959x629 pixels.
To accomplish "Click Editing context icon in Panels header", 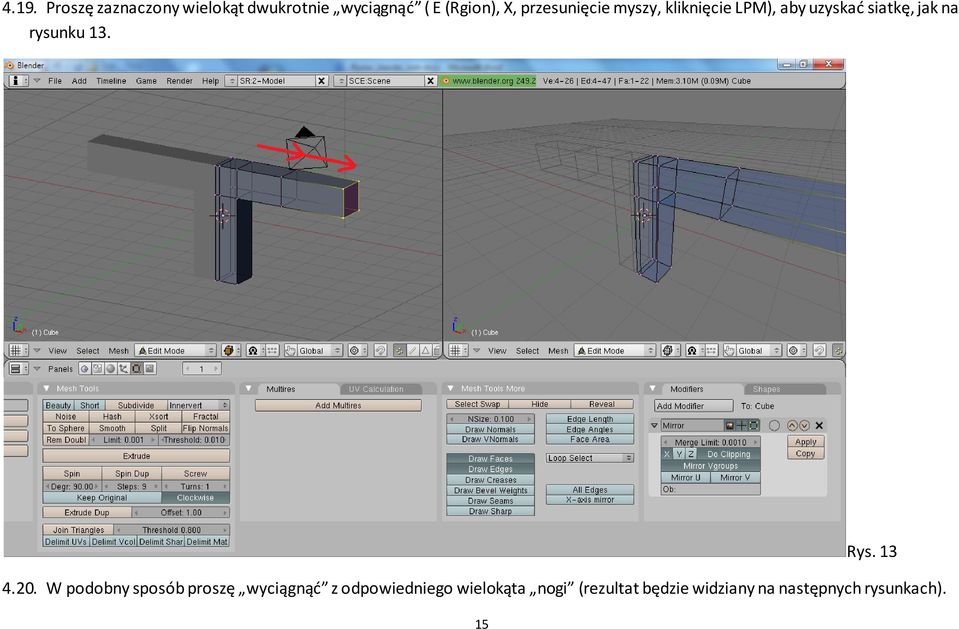I will point(136,368).
